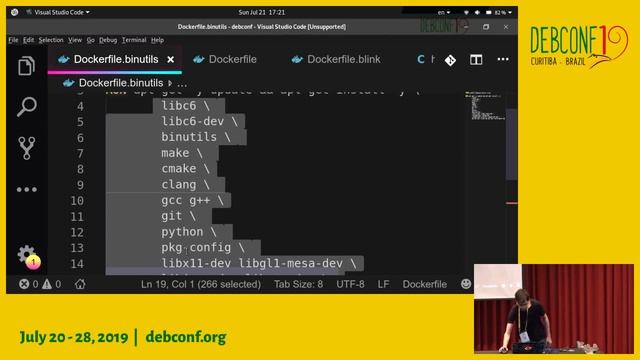Open the Terminal menu
Image resolution: width=640 pixels, height=360 pixels.
(134, 40)
